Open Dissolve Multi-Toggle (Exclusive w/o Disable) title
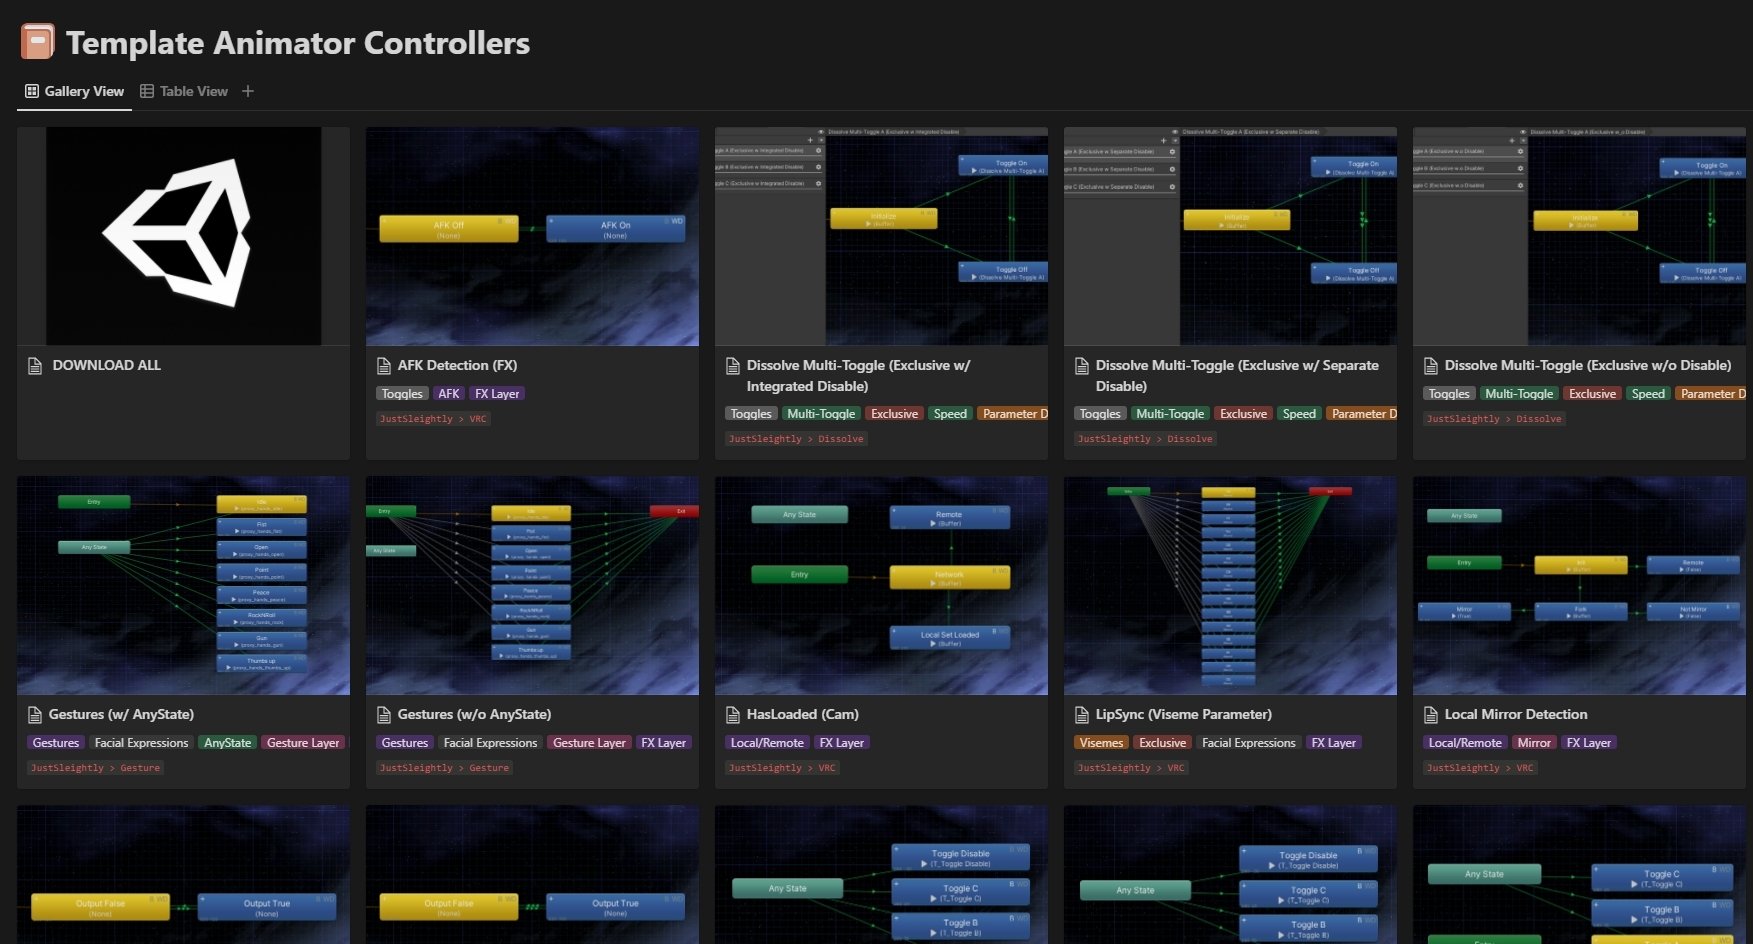This screenshot has width=1753, height=944. [x=1588, y=365]
